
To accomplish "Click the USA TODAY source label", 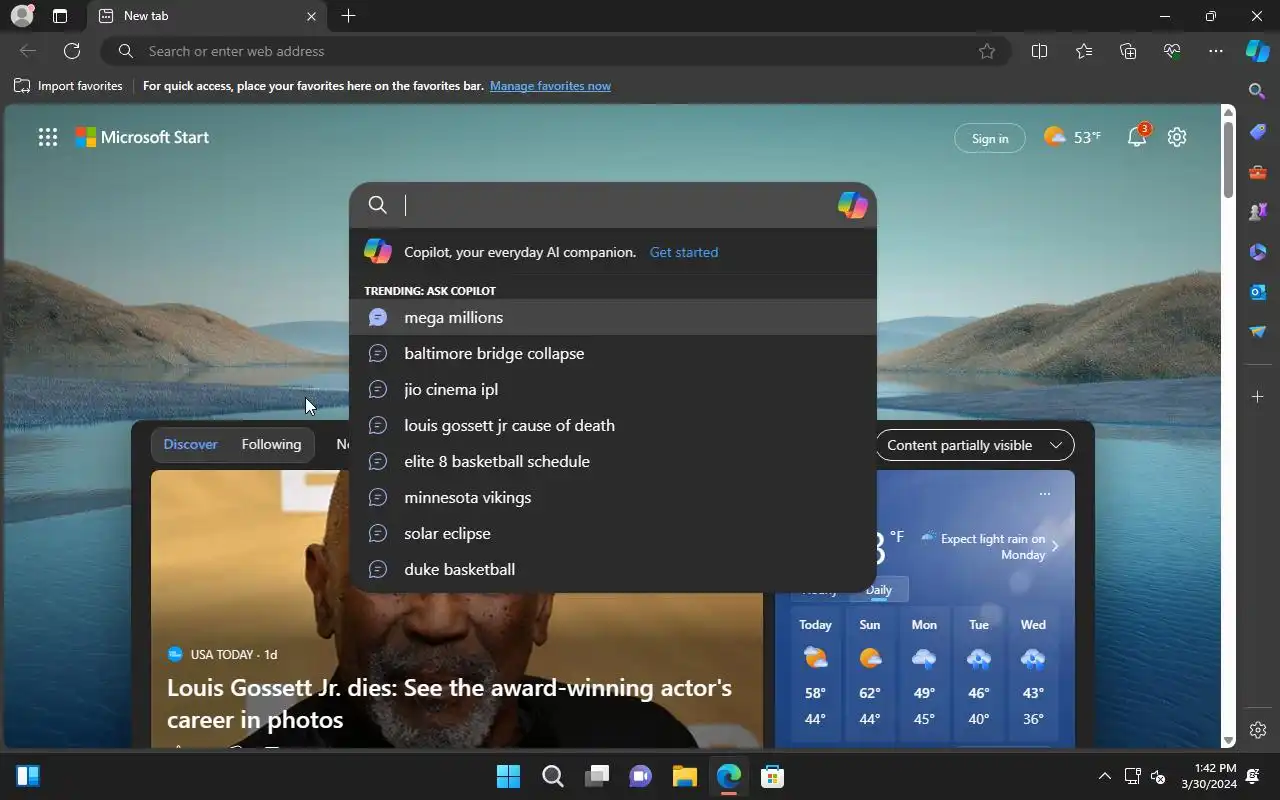I will click(222, 654).
